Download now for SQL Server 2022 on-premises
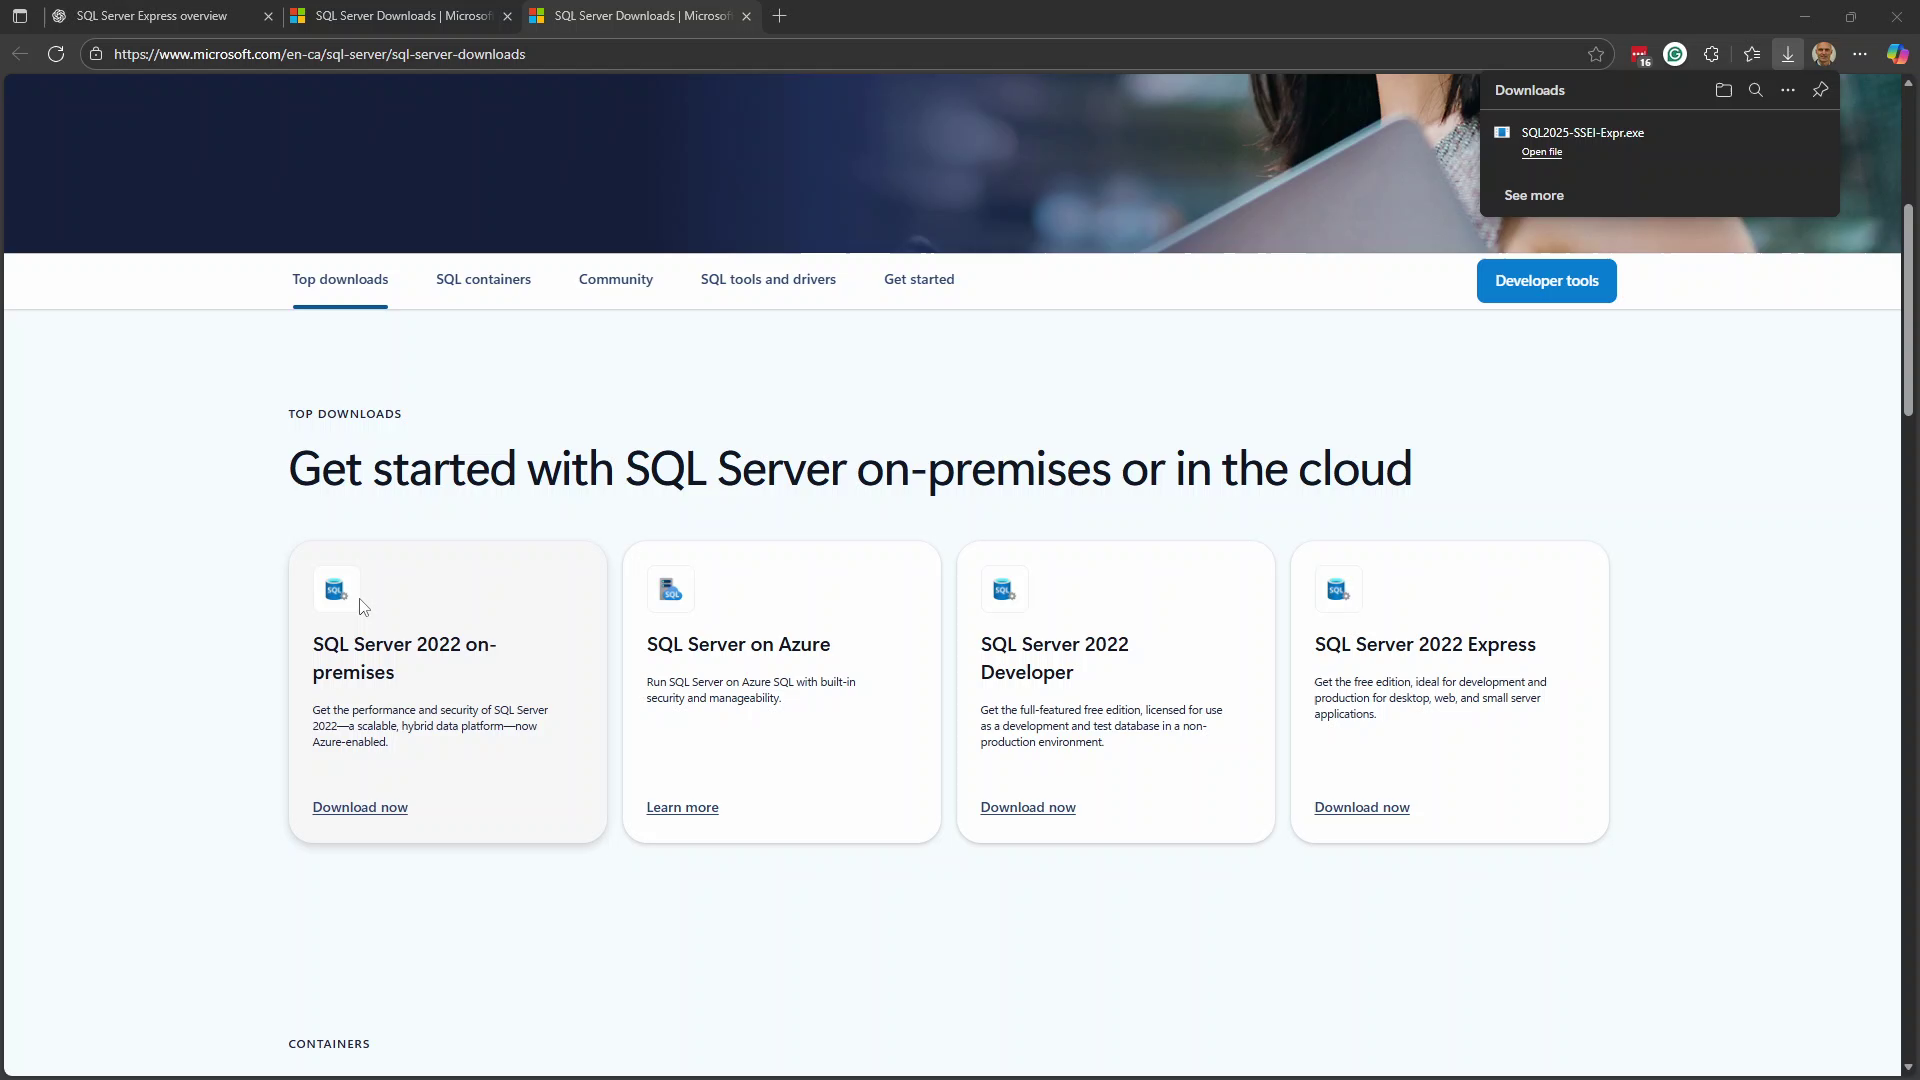 [x=360, y=808]
